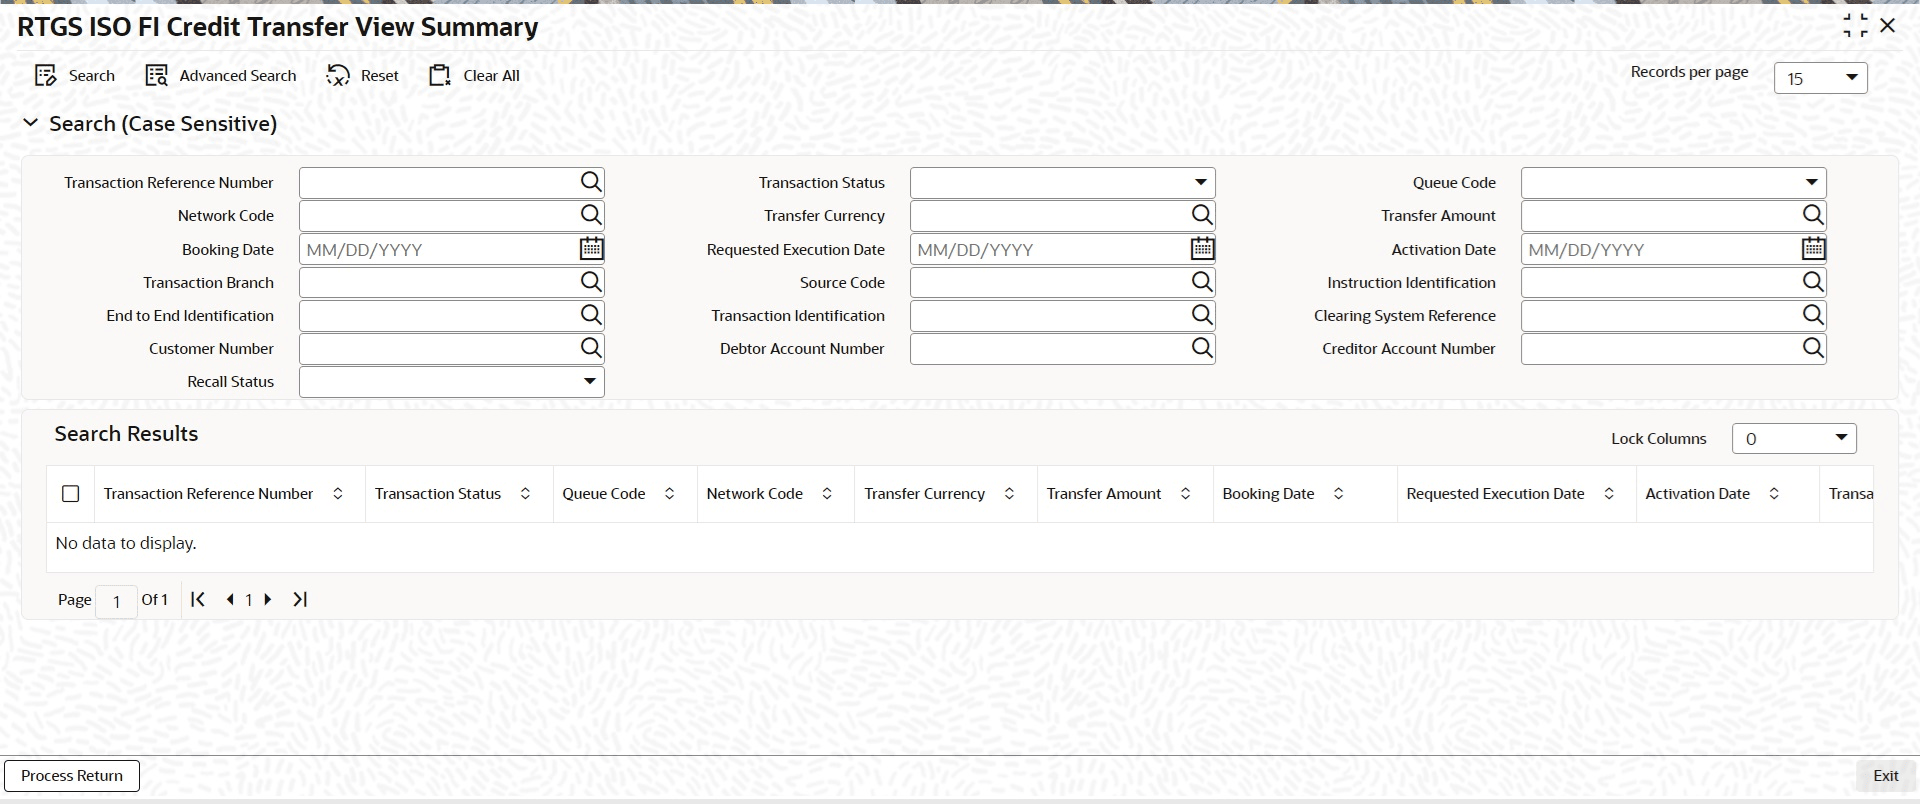
Task: Sort by Transaction Status column
Action: (525, 493)
